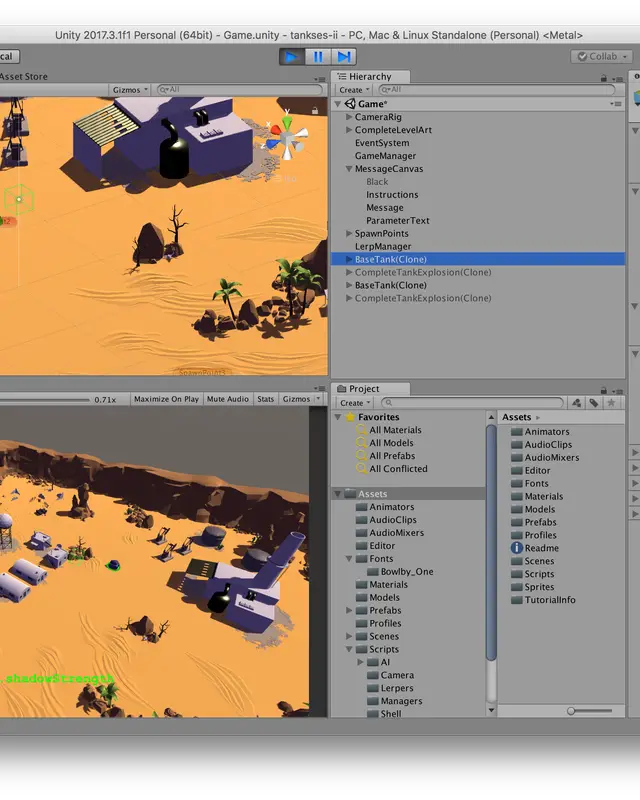Expand SpawnPoints in Hierarchy
The image size is (640, 800).
[349, 233]
